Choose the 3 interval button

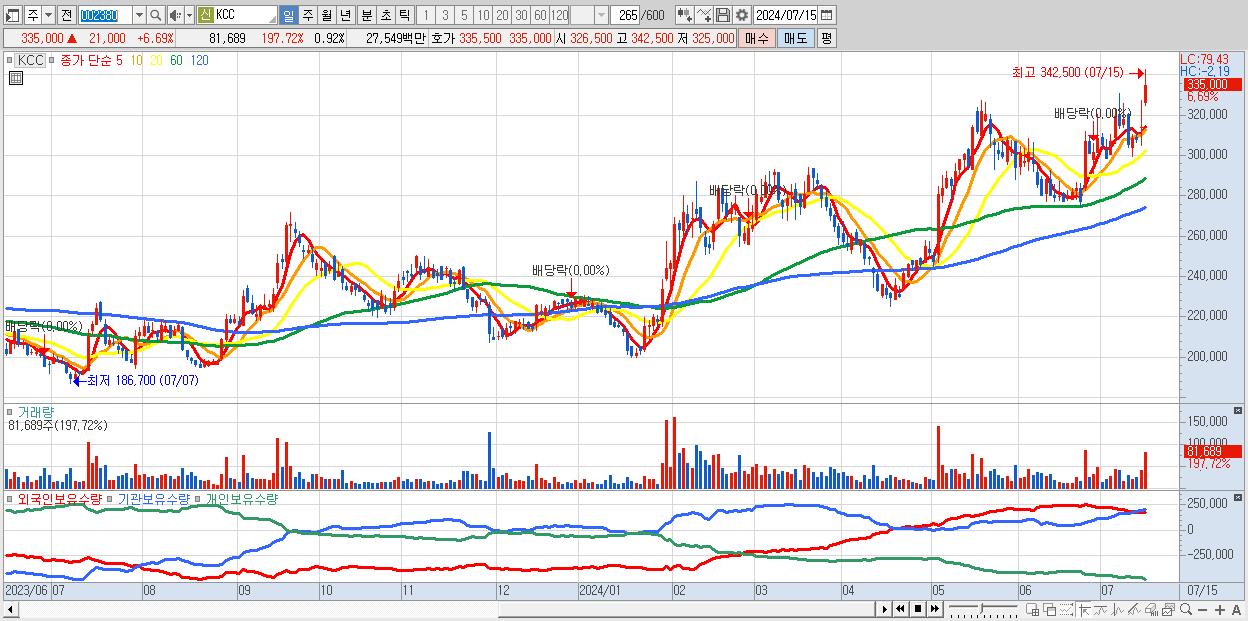tap(445, 15)
